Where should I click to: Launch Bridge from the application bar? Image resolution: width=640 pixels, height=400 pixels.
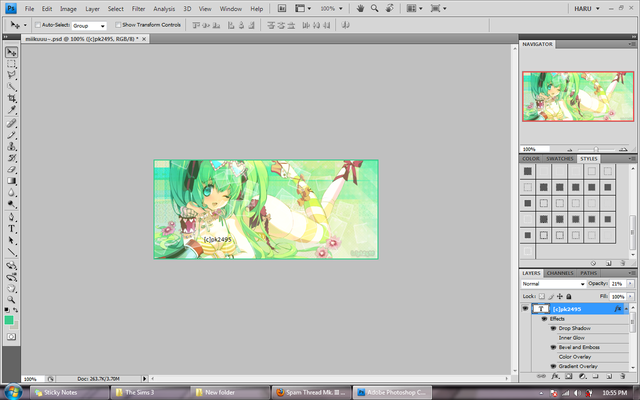point(282,8)
